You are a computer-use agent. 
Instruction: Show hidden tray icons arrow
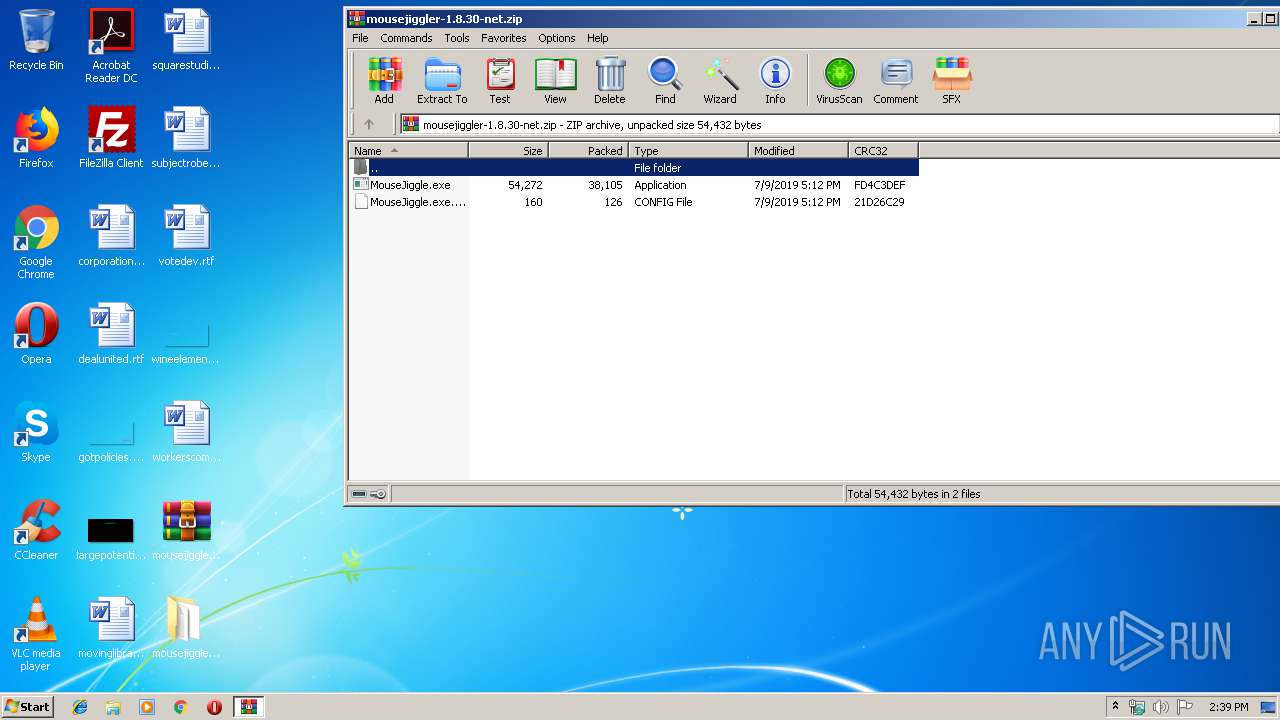pyautogui.click(x=1115, y=707)
